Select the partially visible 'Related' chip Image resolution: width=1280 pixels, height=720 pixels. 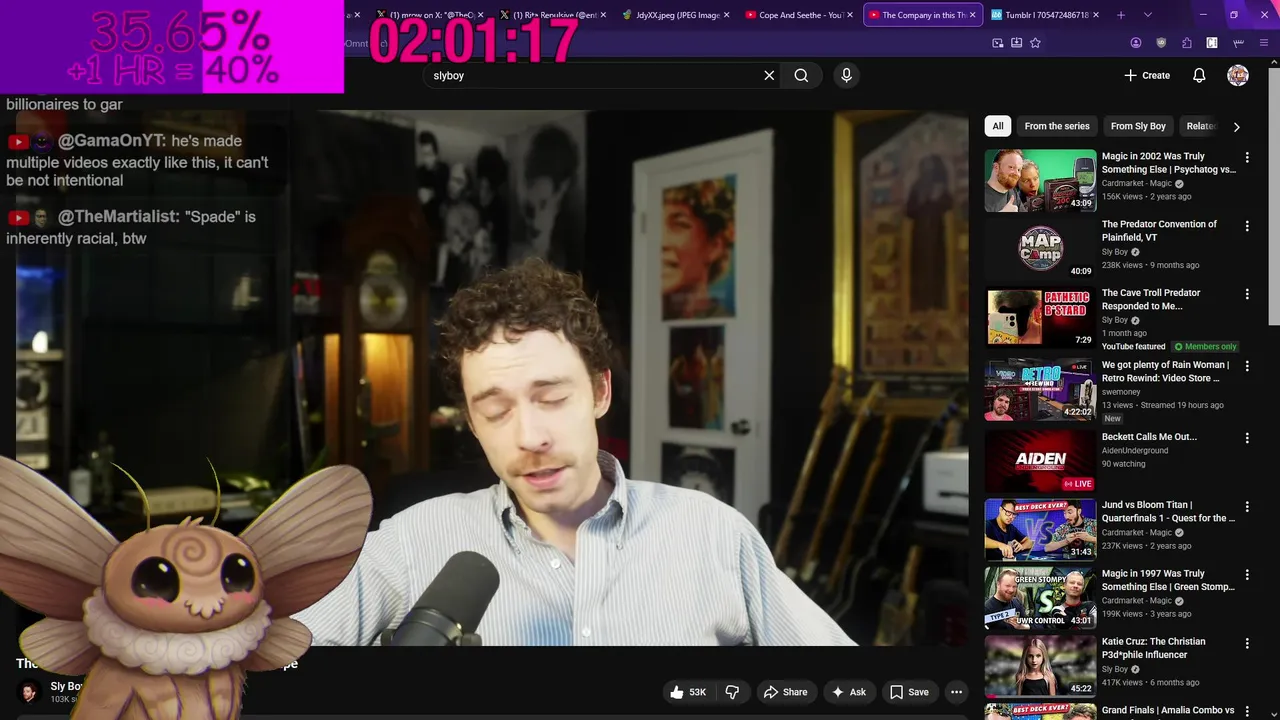tap(1200, 126)
